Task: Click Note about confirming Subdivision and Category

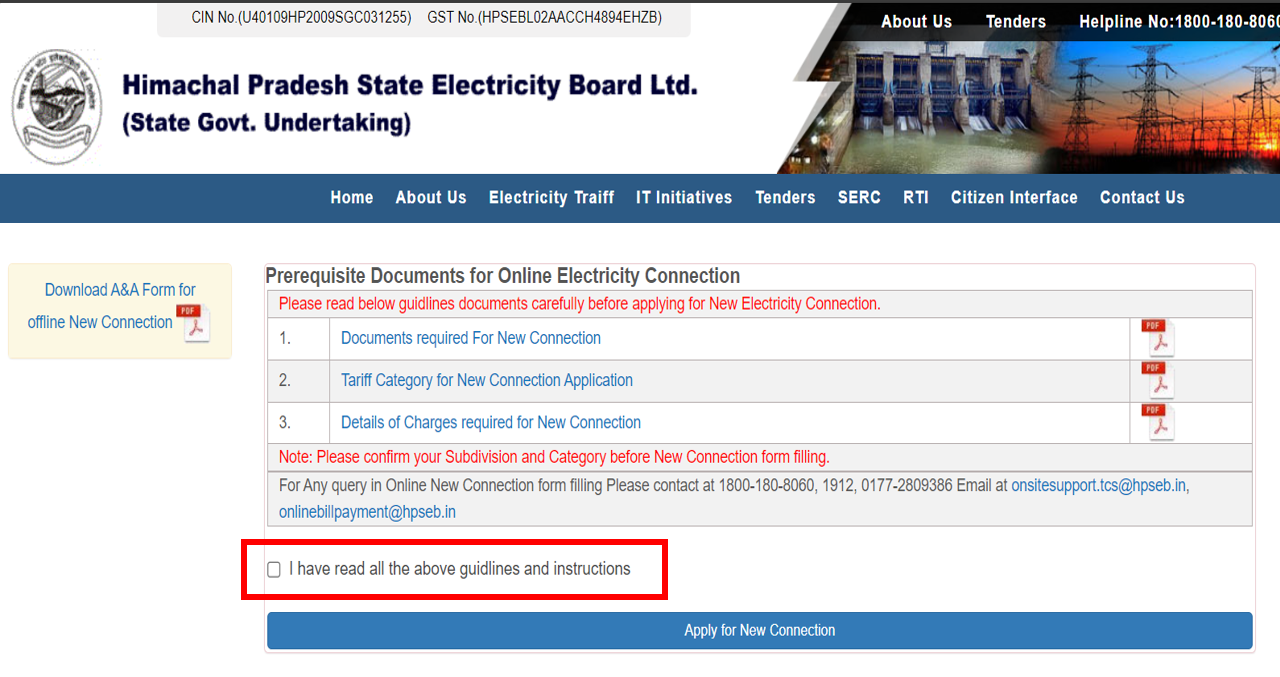Action: (554, 457)
